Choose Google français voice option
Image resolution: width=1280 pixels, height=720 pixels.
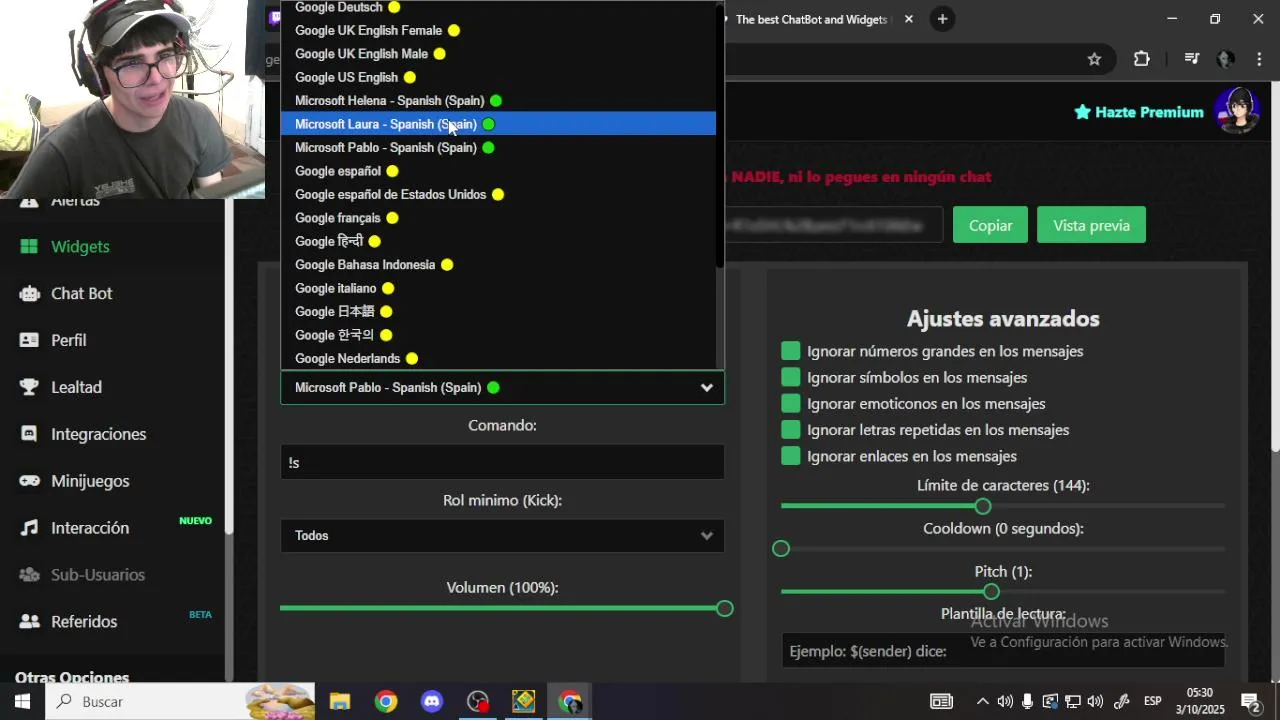pos(498,218)
